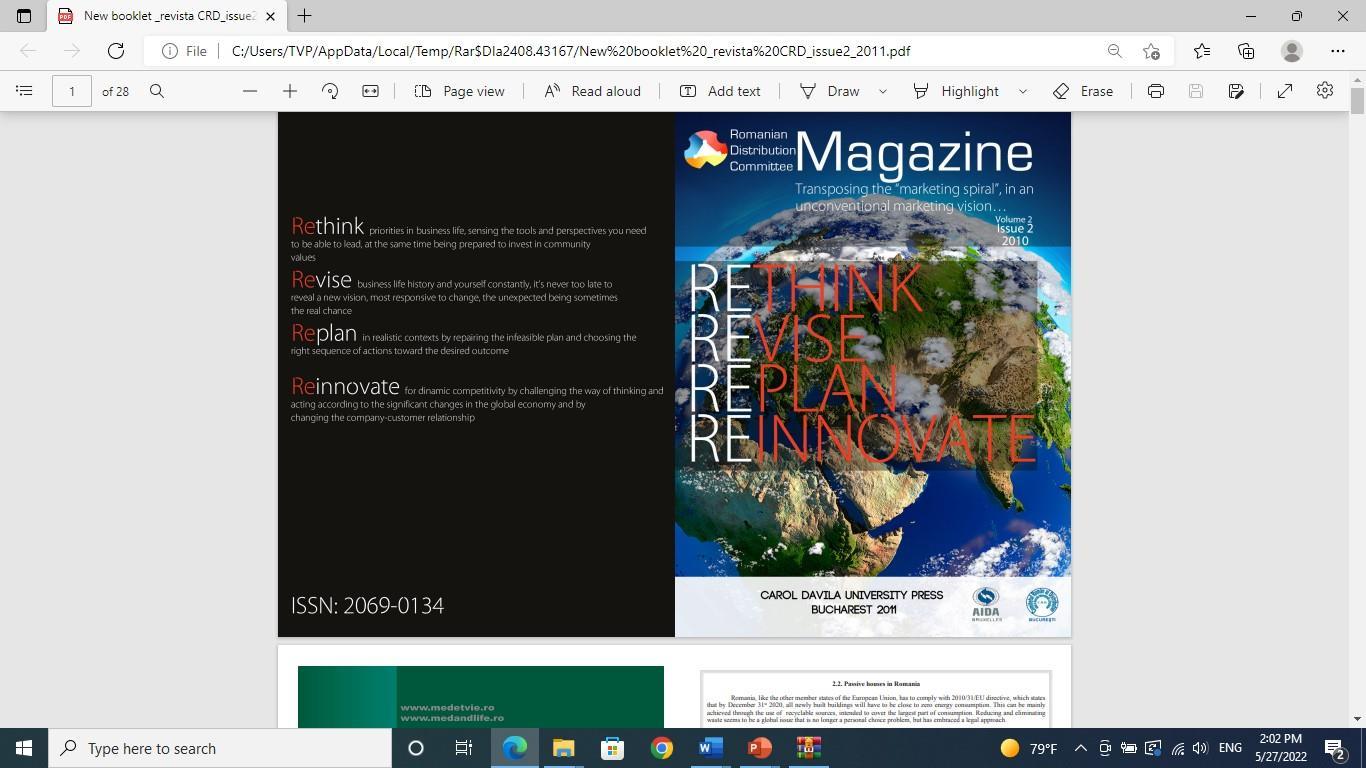The width and height of the screenshot is (1366, 768).
Task: Click the Magazine title on the cover
Action: [914, 152]
